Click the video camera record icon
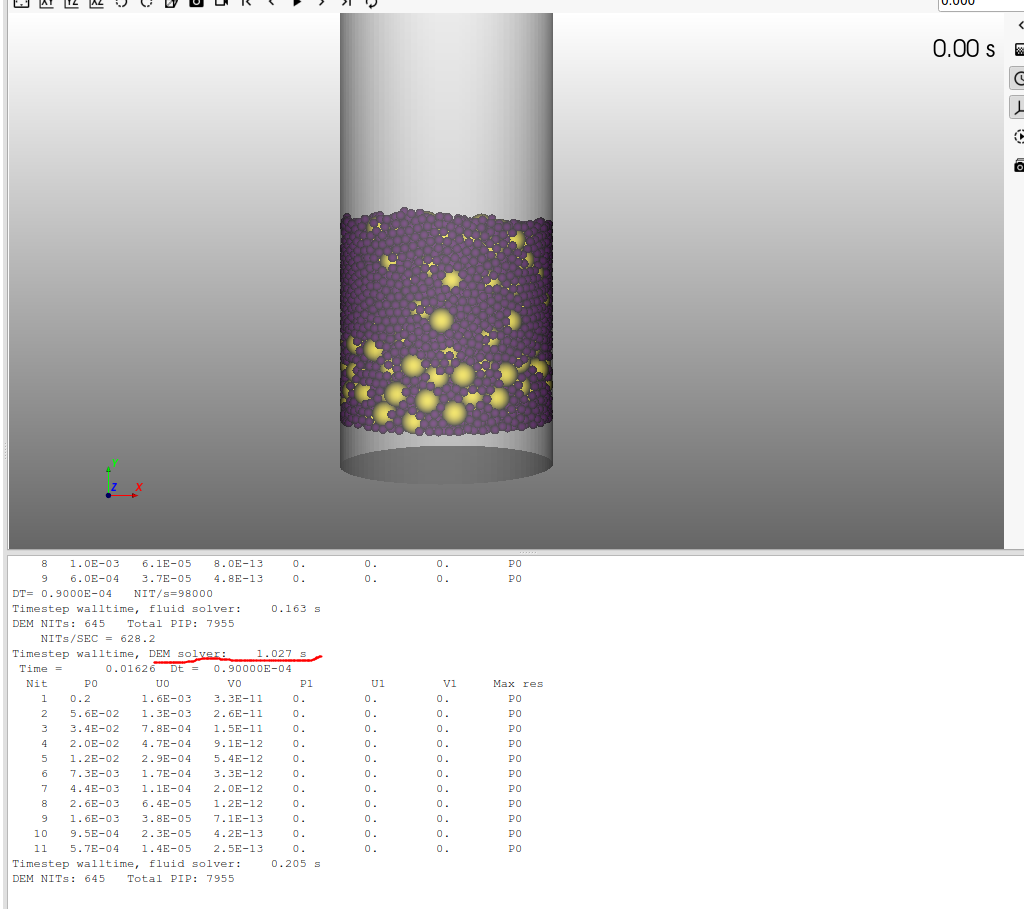Image resolution: width=1024 pixels, height=909 pixels. click(x=221, y=3)
